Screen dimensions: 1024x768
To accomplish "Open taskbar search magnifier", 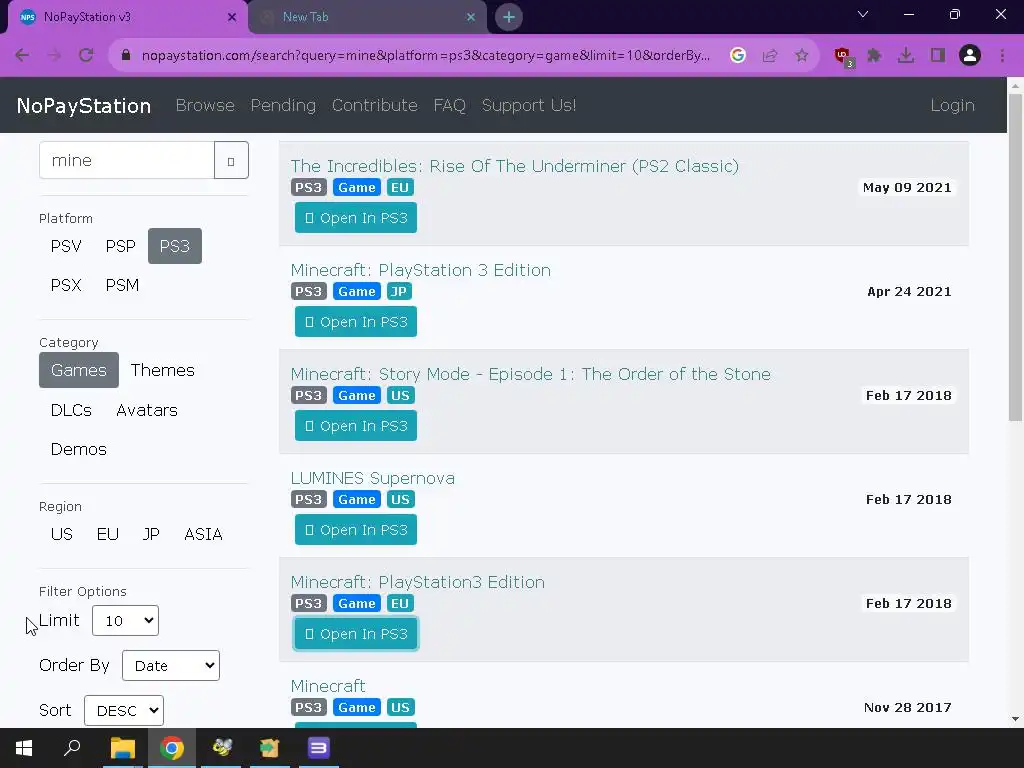I will (x=72, y=748).
